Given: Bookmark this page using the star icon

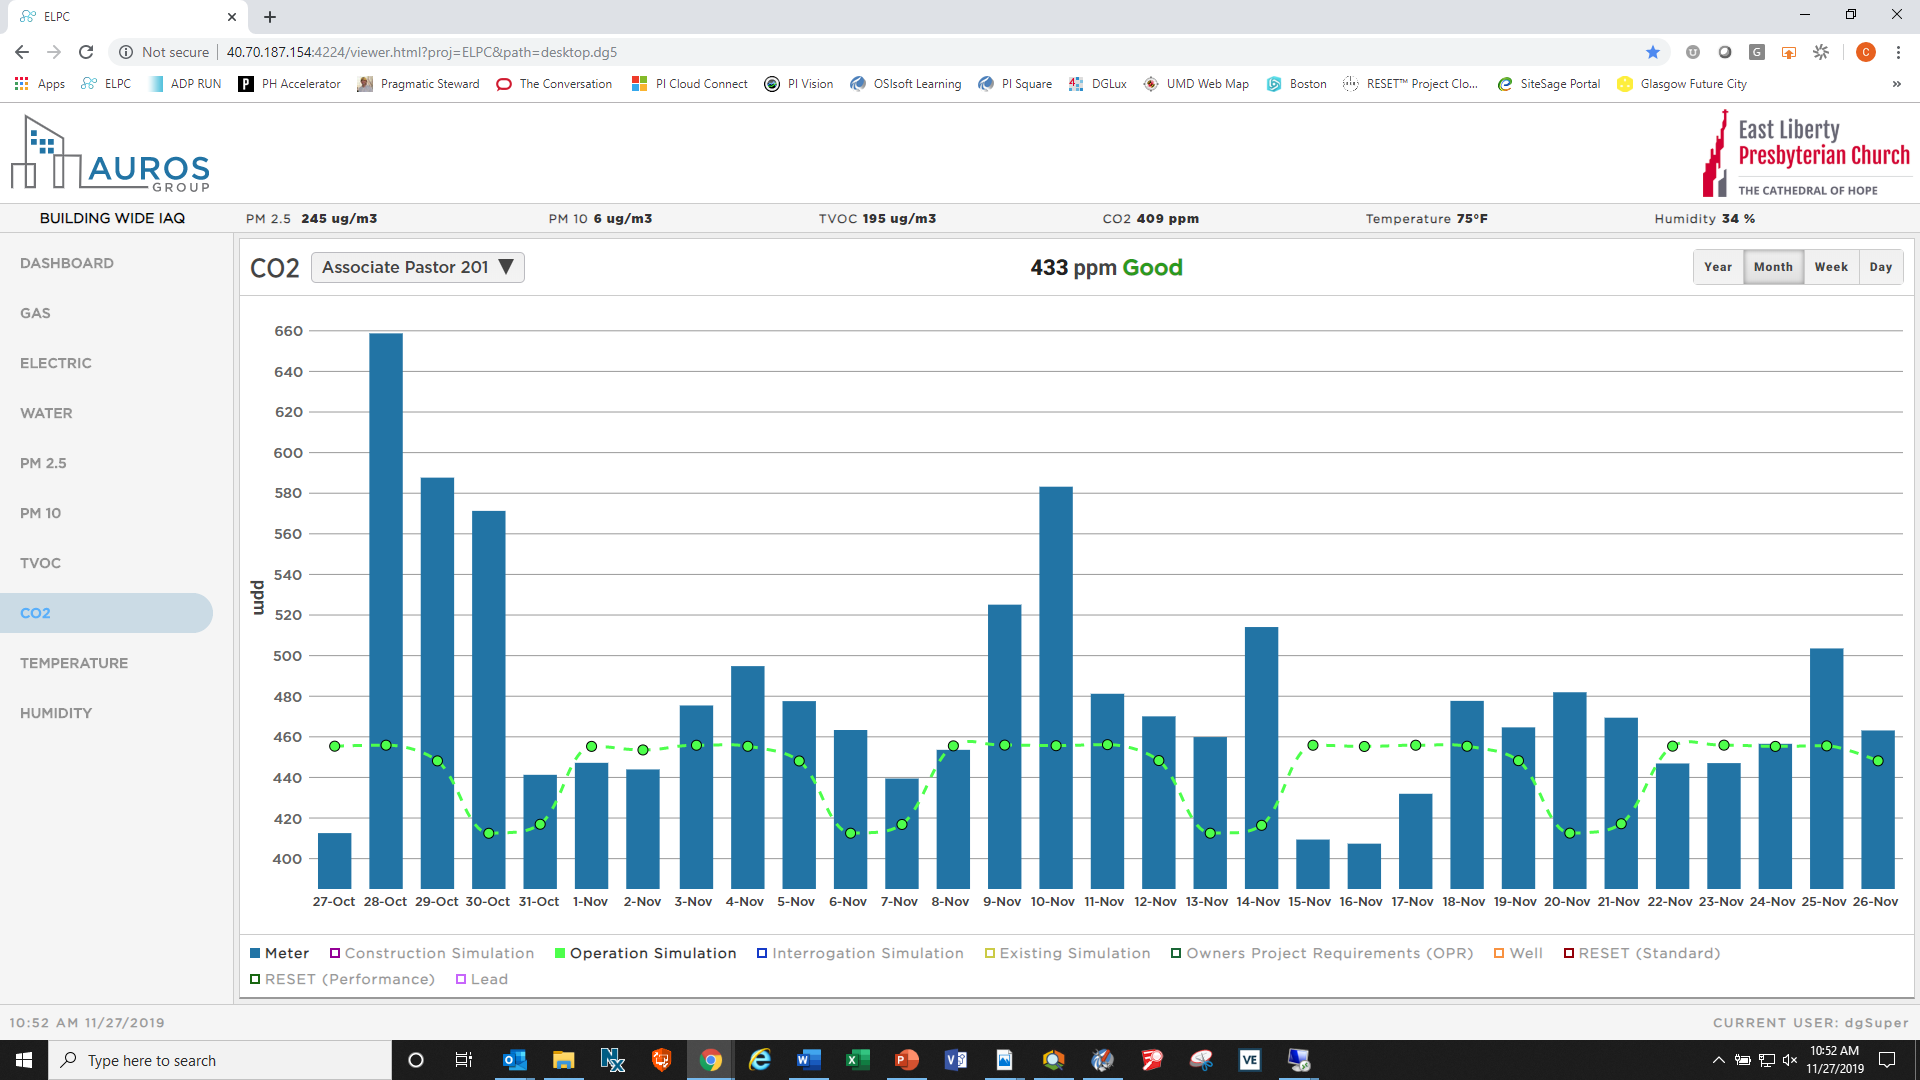Looking at the screenshot, I should point(1653,52).
